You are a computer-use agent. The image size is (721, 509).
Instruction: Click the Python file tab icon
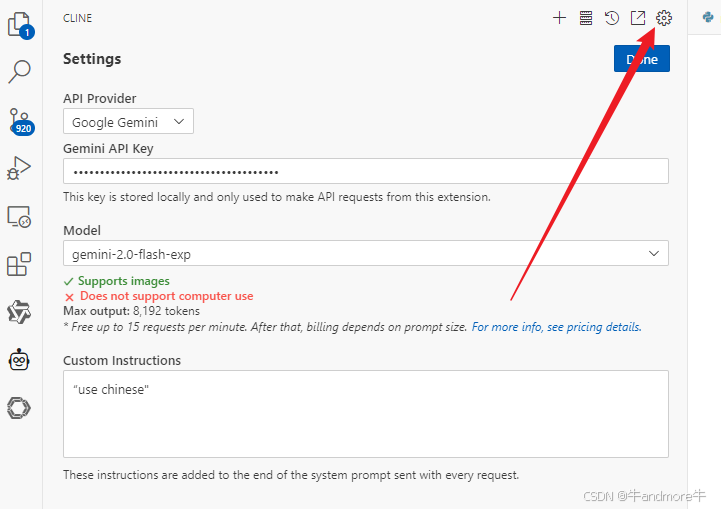[x=708, y=17]
